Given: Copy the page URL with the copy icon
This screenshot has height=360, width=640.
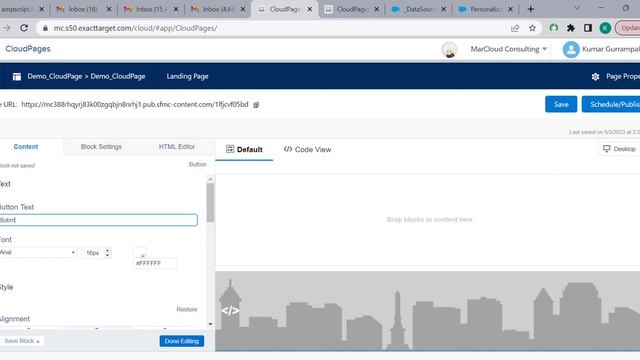Looking at the screenshot, I should click(256, 105).
